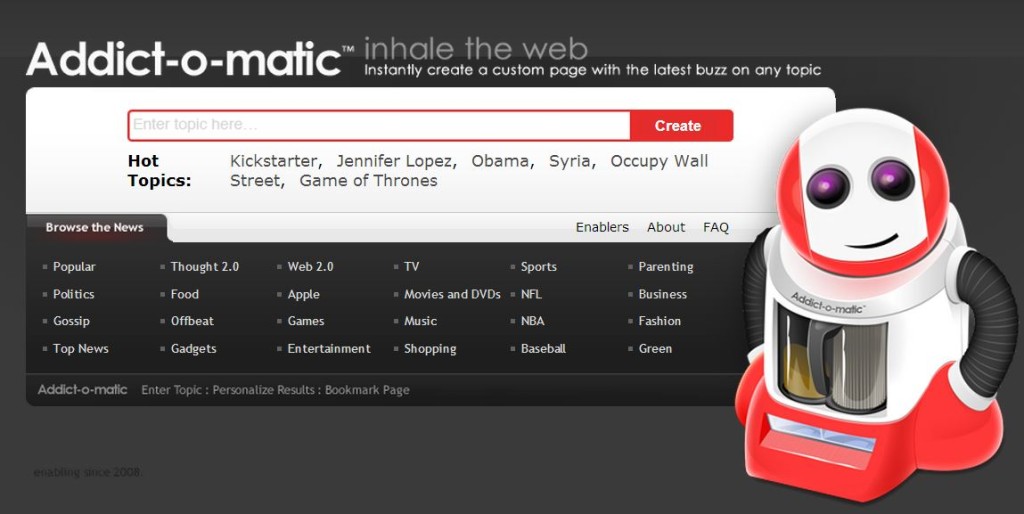Click the 'enabling since 2008.' text

(x=88, y=472)
